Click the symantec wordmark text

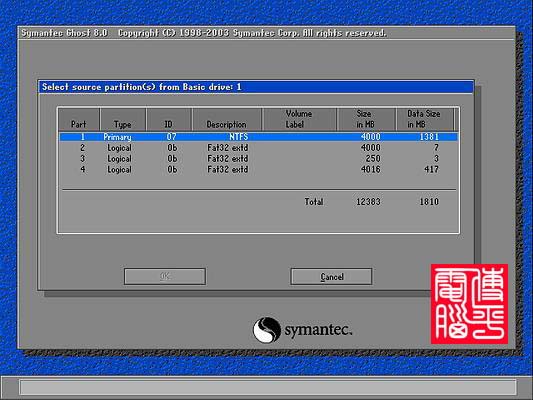(x=318, y=330)
